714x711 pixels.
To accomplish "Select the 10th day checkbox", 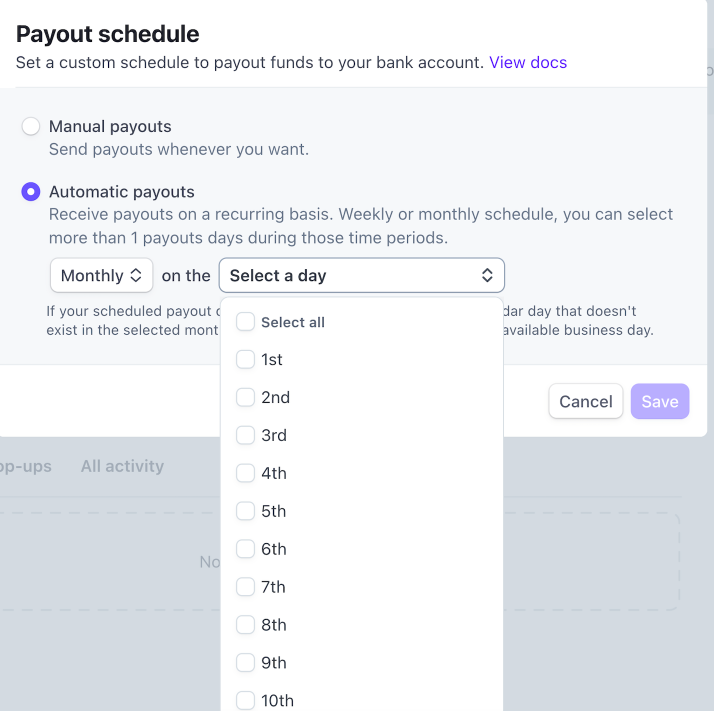I will [246, 701].
